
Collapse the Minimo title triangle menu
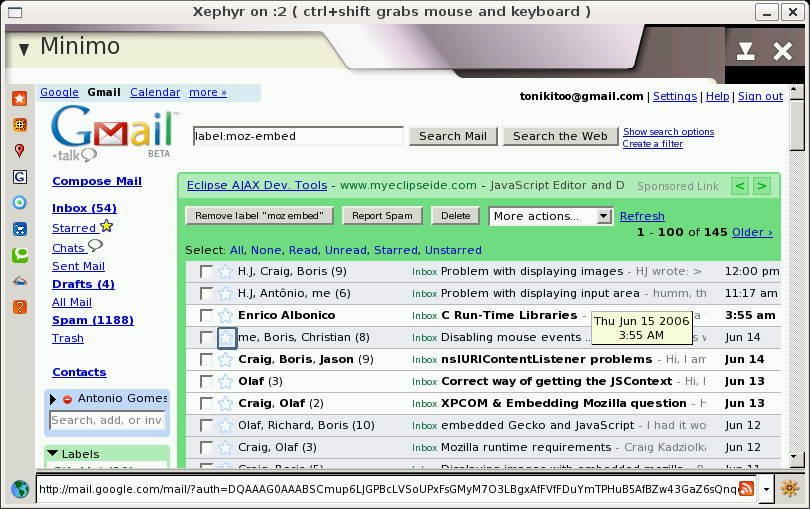(x=24, y=50)
